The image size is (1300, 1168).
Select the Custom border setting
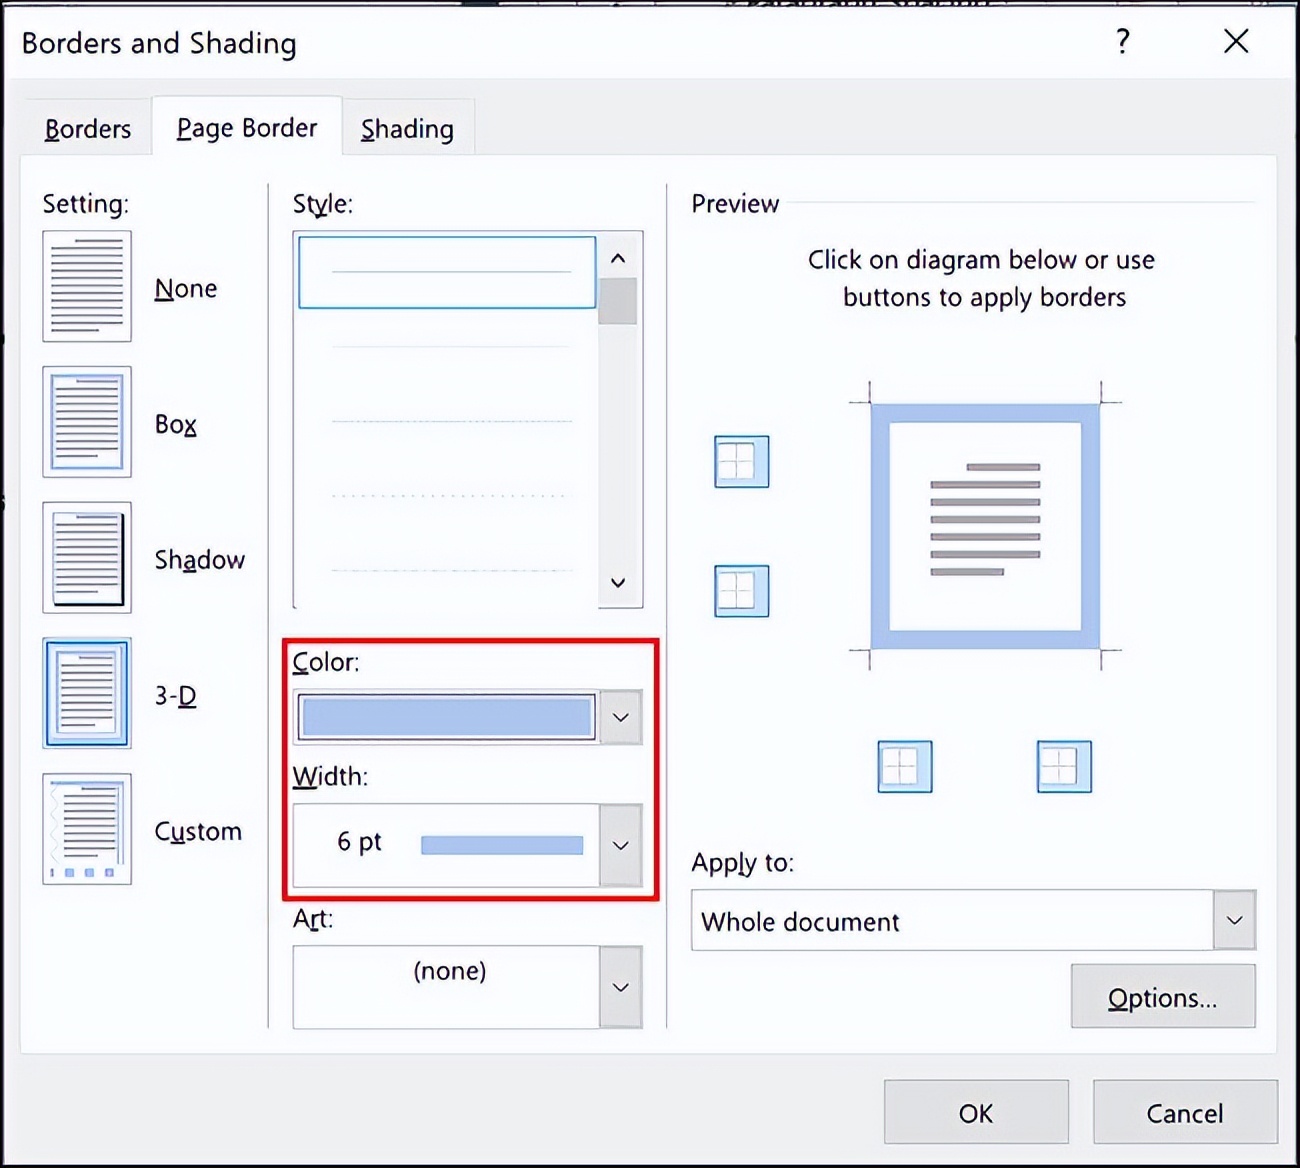(87, 829)
